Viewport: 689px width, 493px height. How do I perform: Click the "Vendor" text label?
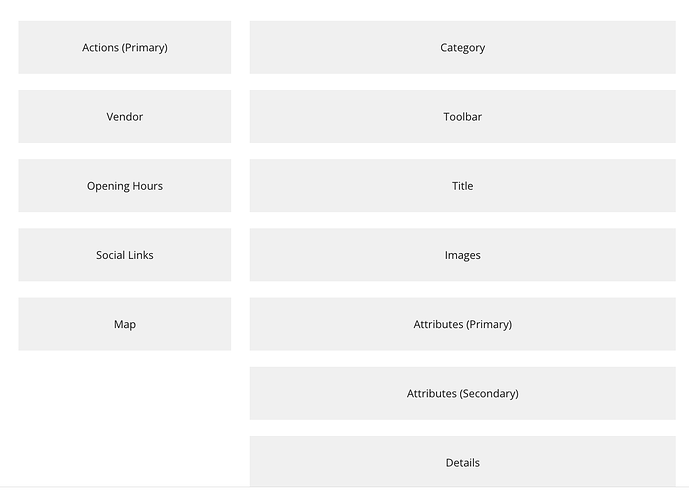[125, 117]
